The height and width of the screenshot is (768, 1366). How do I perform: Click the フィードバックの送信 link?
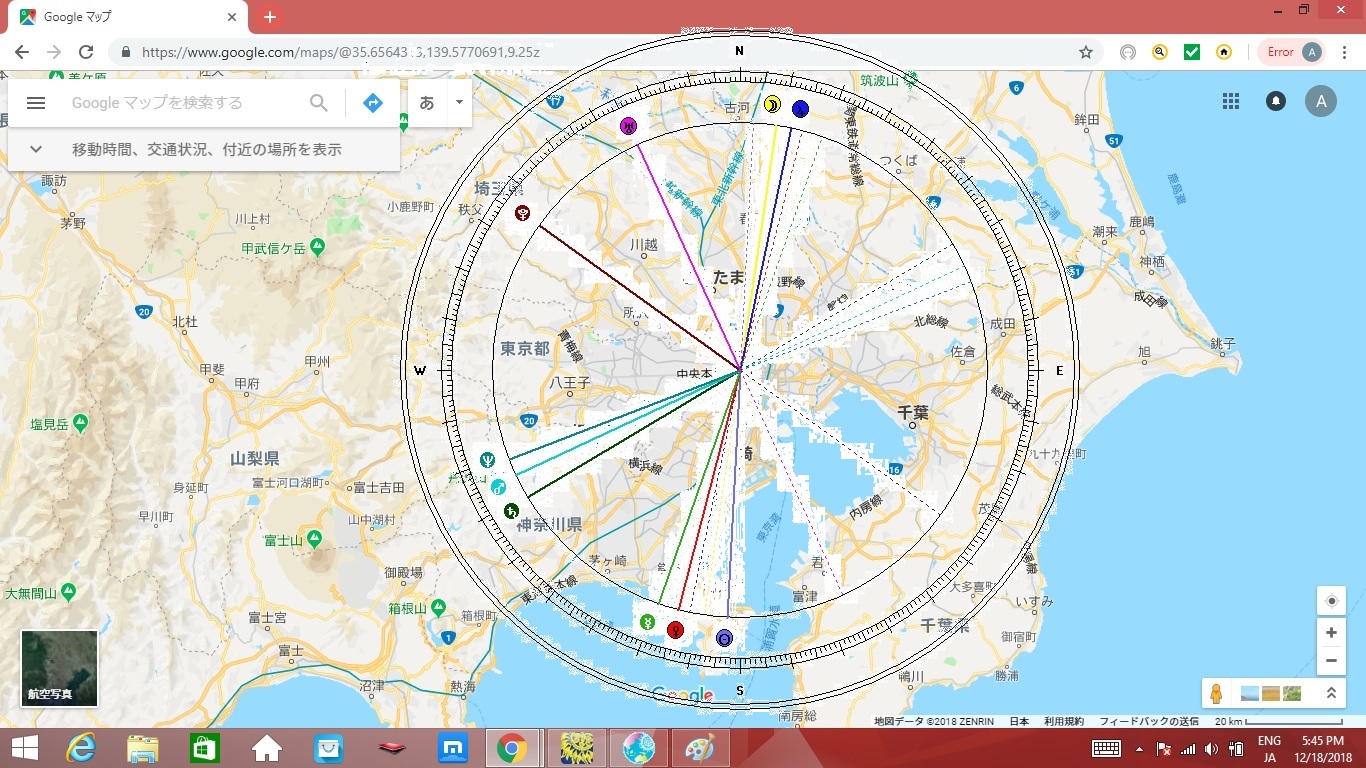point(1149,721)
